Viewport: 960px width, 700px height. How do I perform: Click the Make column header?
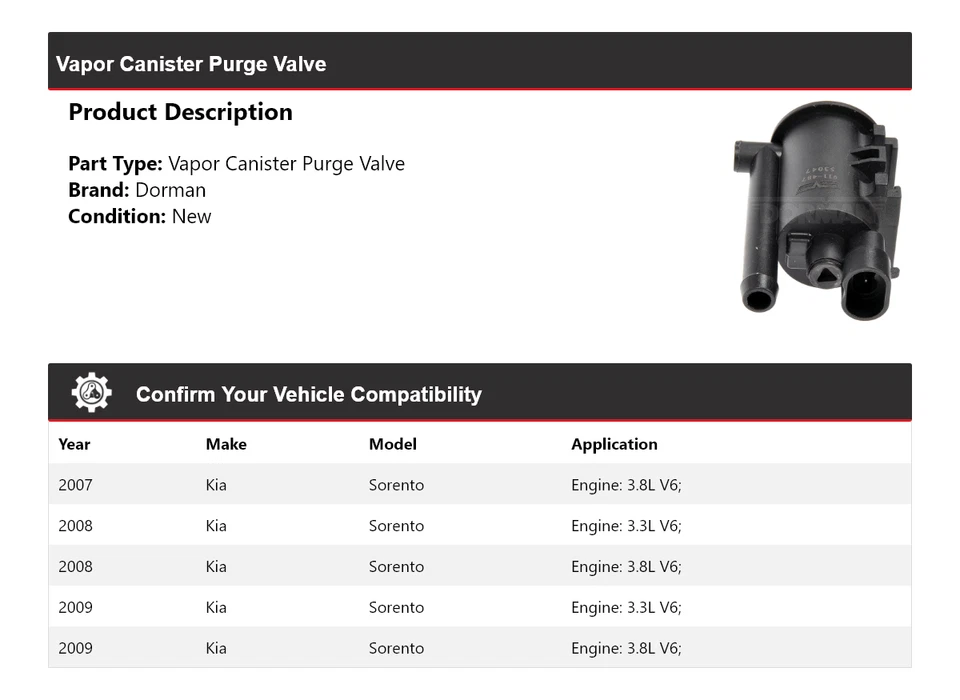[226, 444]
